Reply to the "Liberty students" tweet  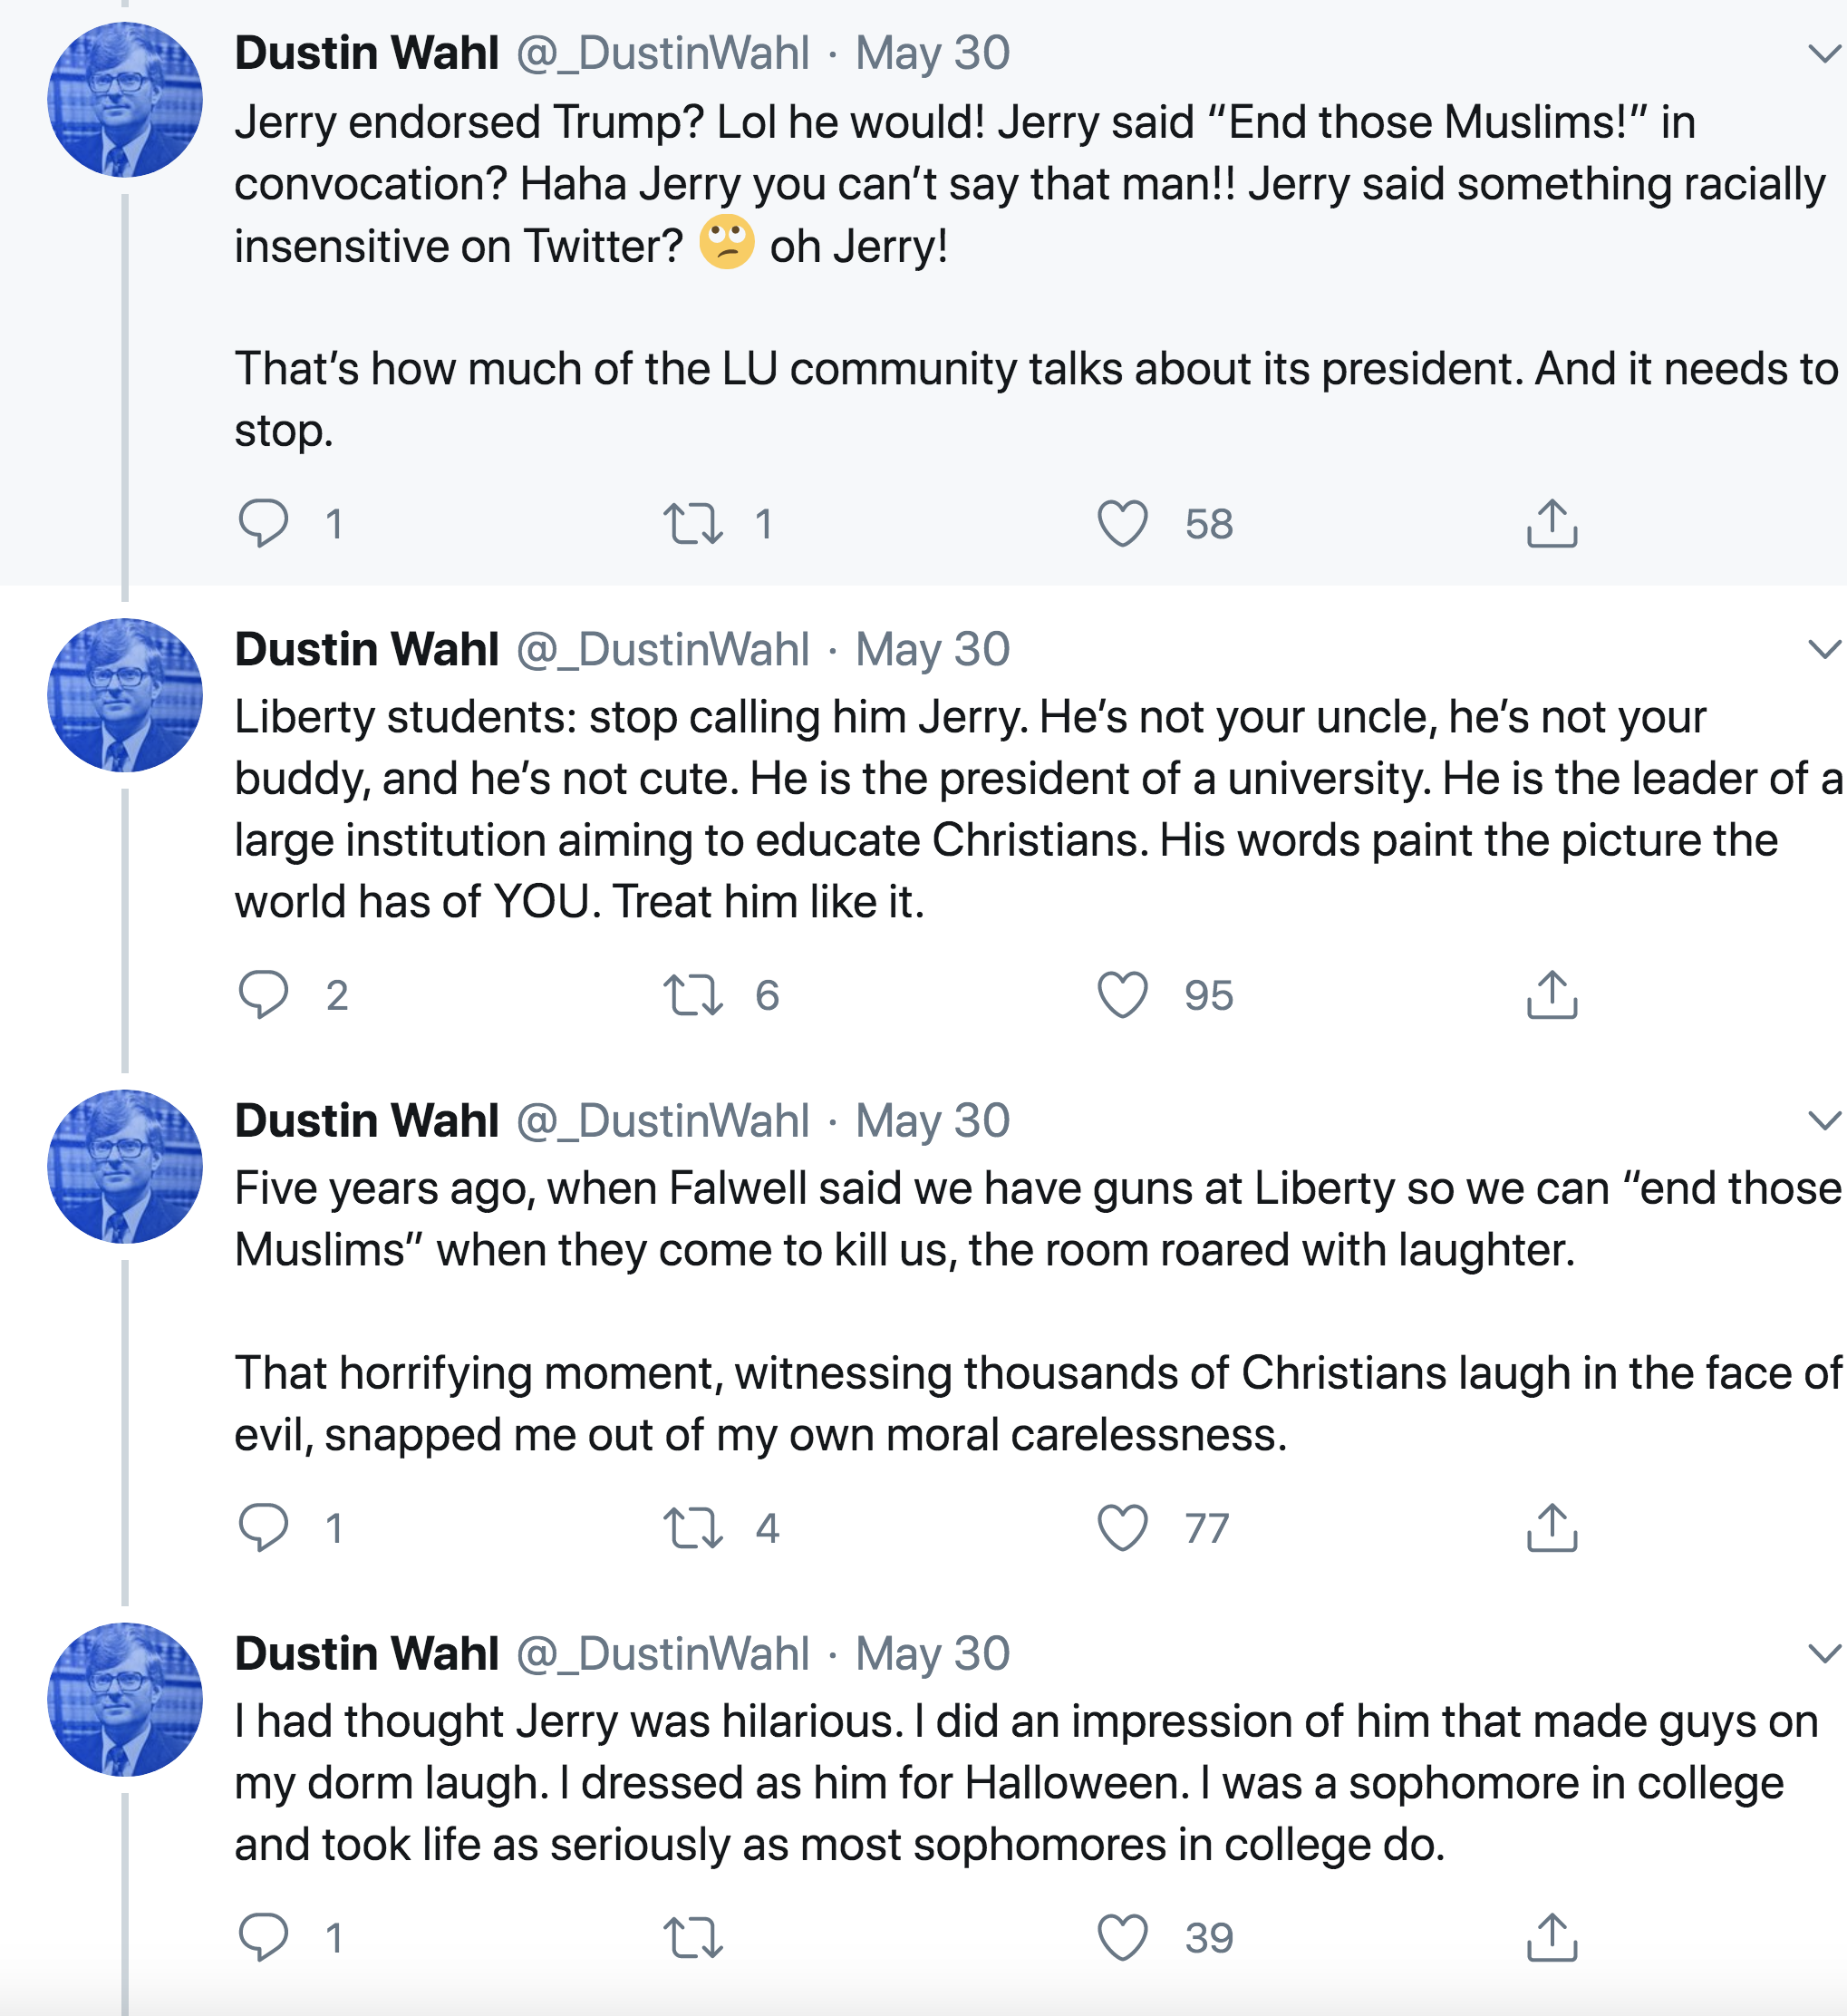[x=263, y=994]
